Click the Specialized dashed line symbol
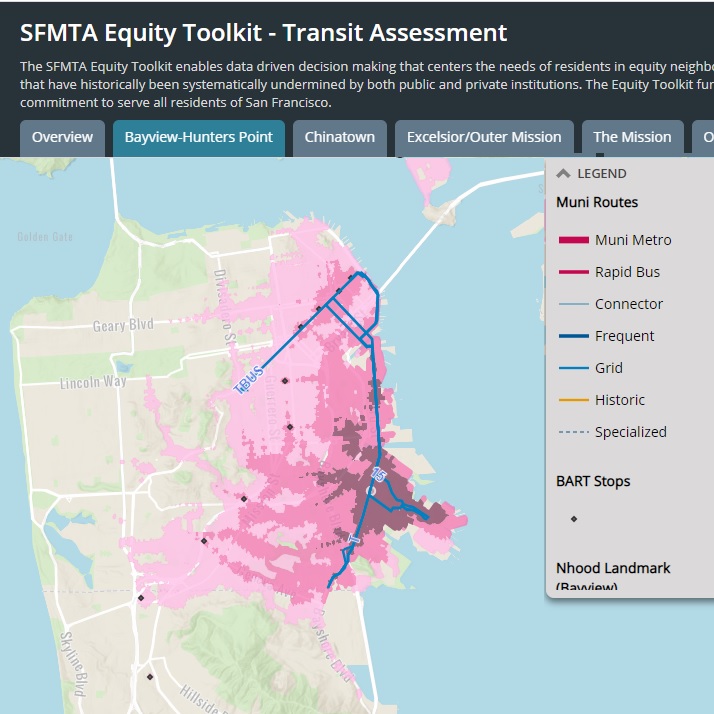 (572, 432)
